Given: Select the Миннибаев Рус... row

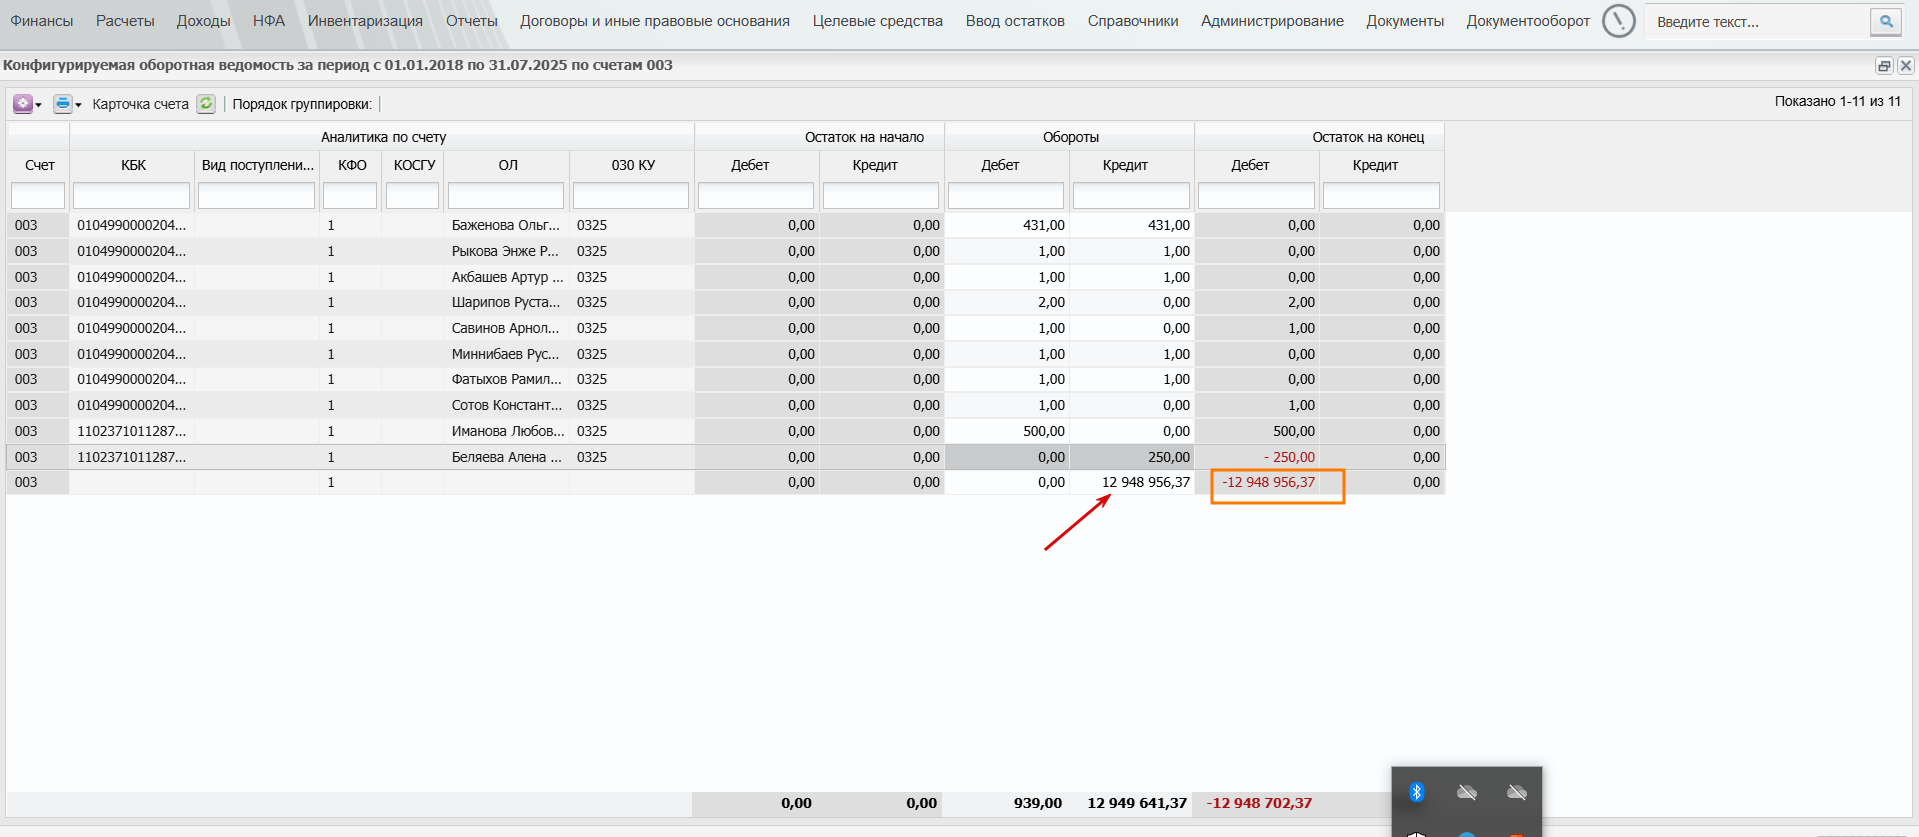Looking at the screenshot, I should coord(726,354).
